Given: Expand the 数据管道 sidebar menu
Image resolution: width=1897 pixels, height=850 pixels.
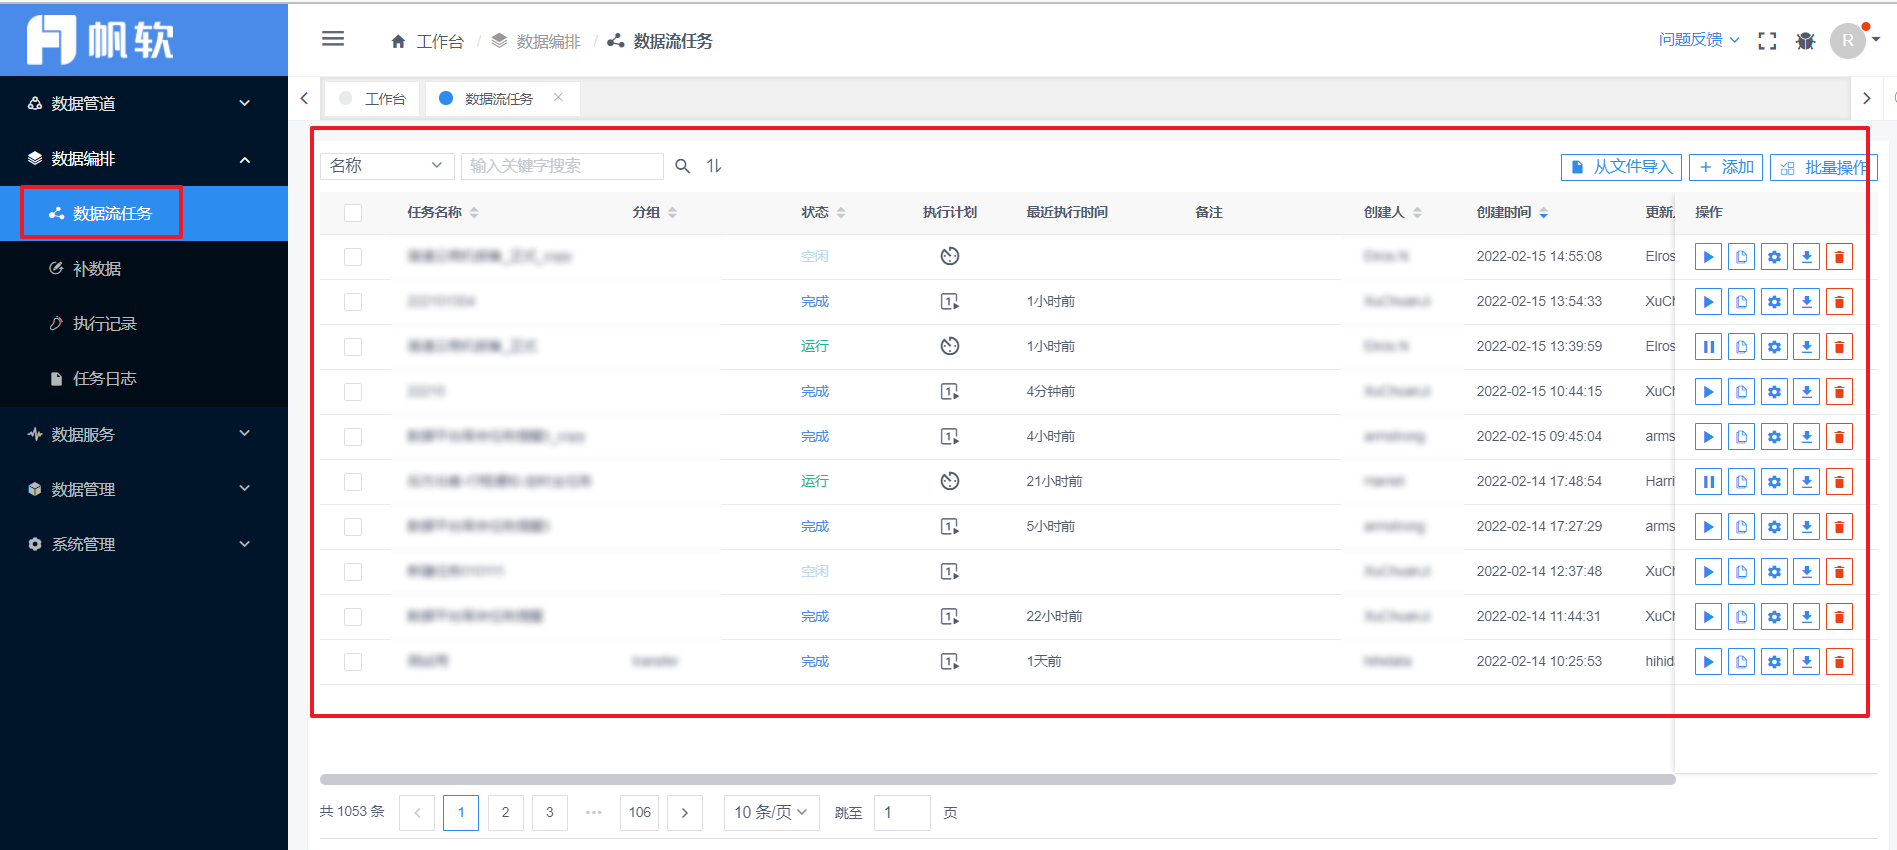Looking at the screenshot, I should [144, 103].
